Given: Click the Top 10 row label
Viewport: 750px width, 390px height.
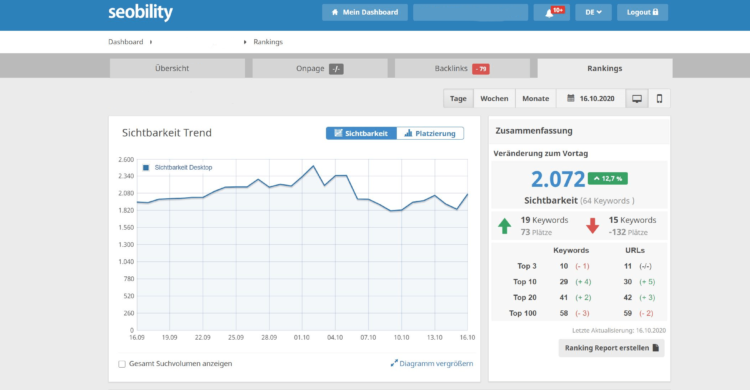Looking at the screenshot, I should click(525, 282).
